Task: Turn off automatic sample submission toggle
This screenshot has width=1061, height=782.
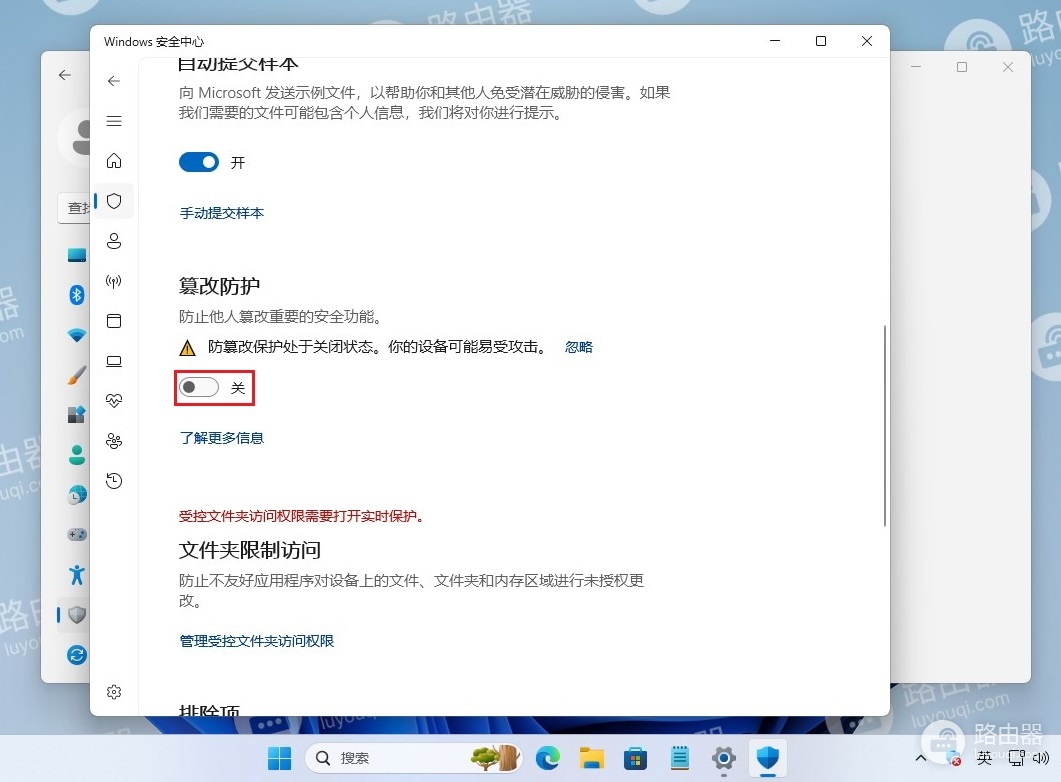Action: (x=199, y=162)
